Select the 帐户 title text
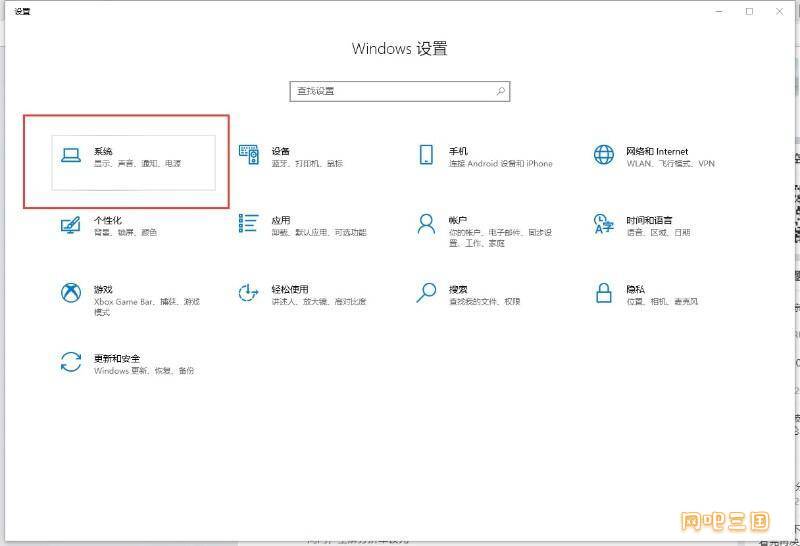This screenshot has height=546, width=800. click(x=458, y=220)
